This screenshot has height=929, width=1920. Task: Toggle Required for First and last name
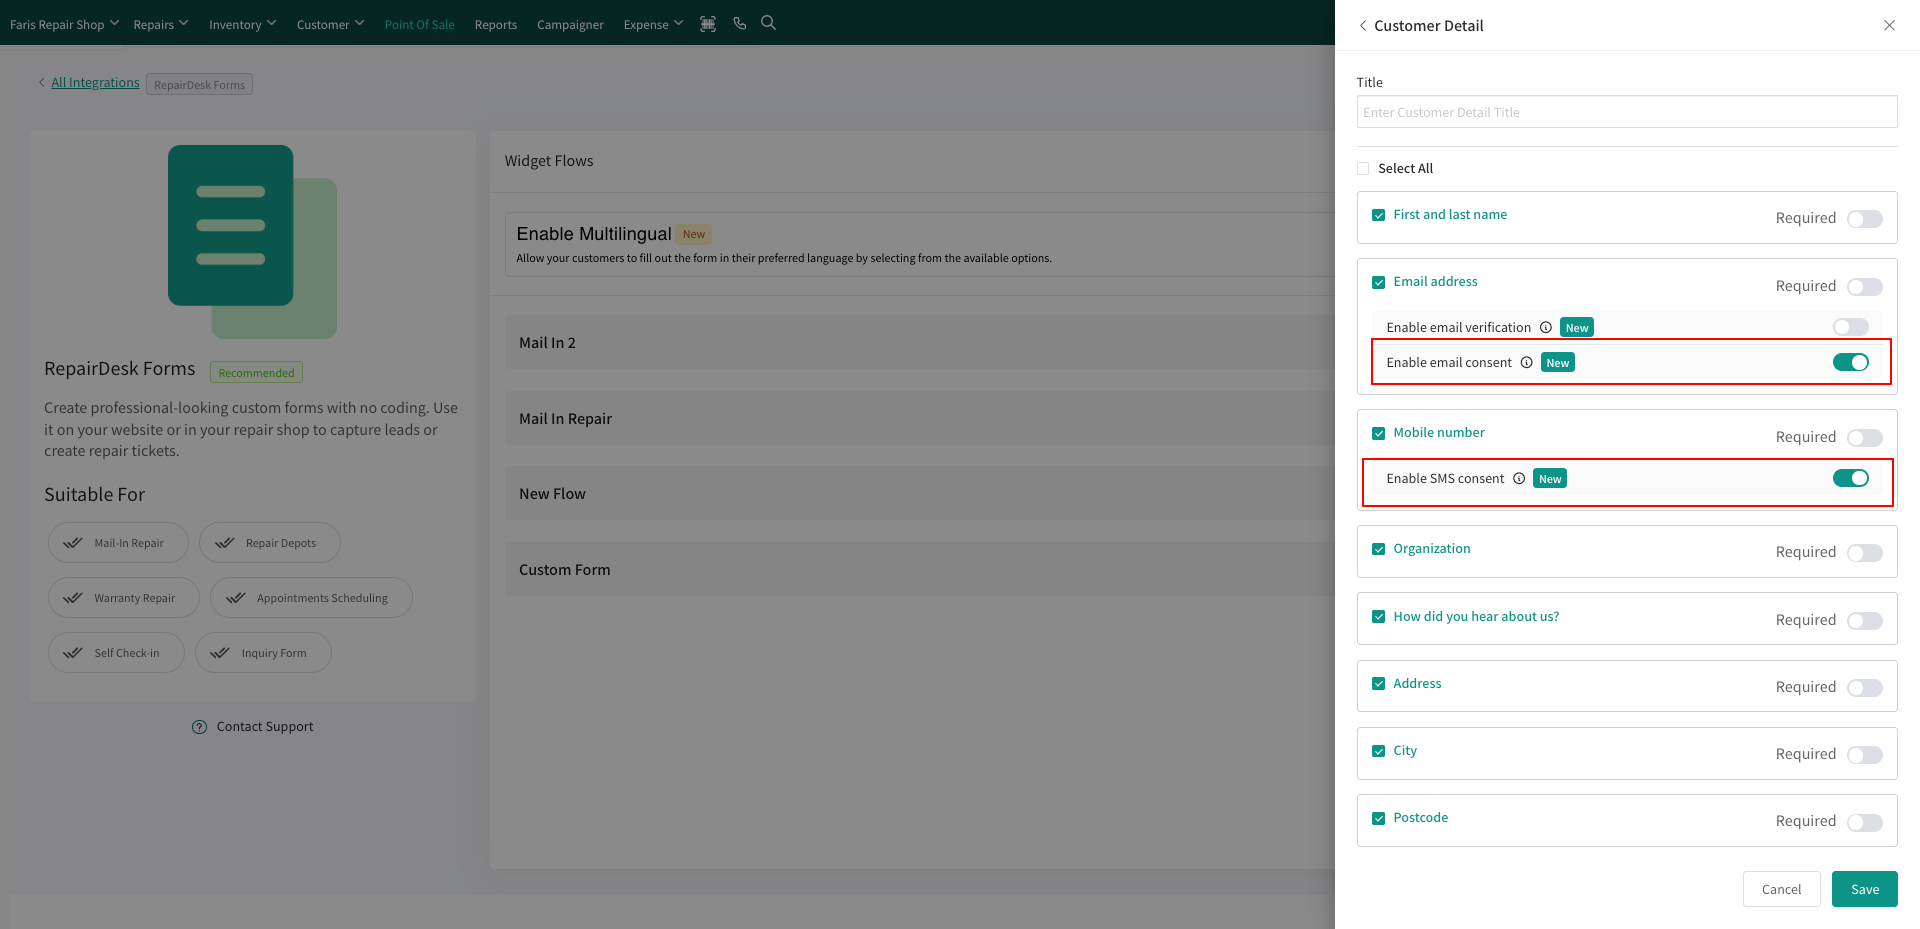pos(1865,219)
